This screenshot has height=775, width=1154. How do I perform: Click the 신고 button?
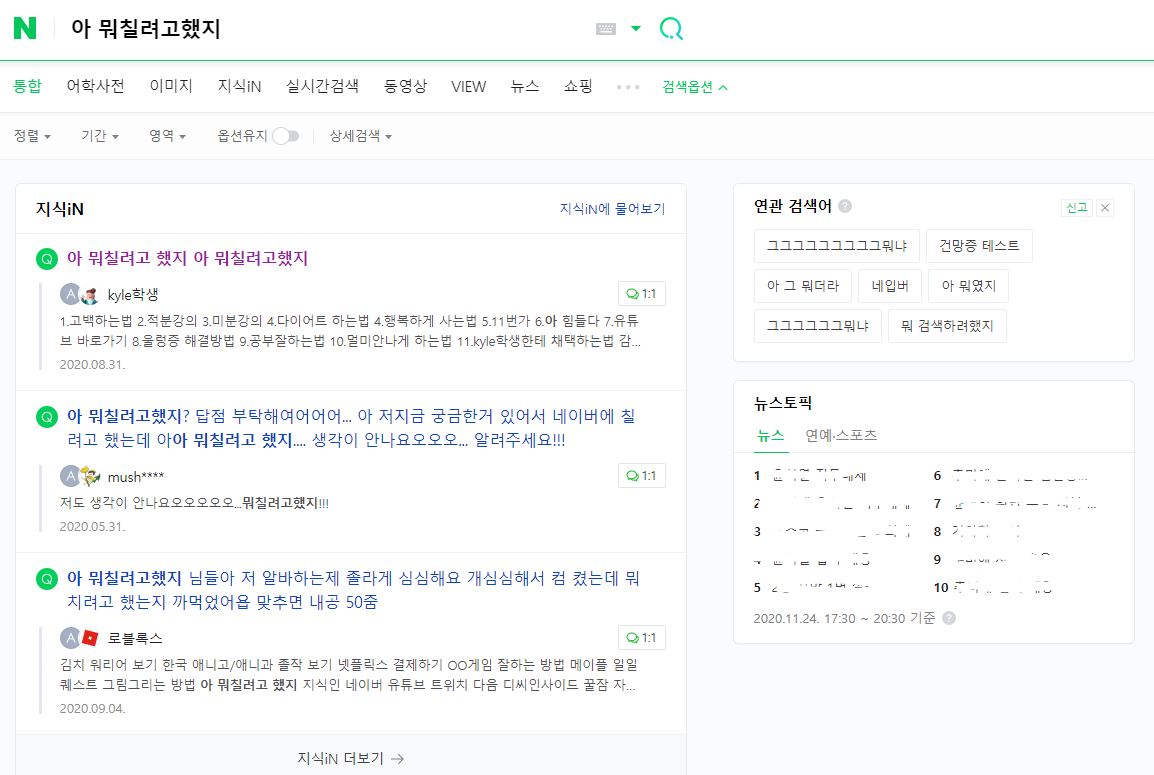coord(1077,208)
